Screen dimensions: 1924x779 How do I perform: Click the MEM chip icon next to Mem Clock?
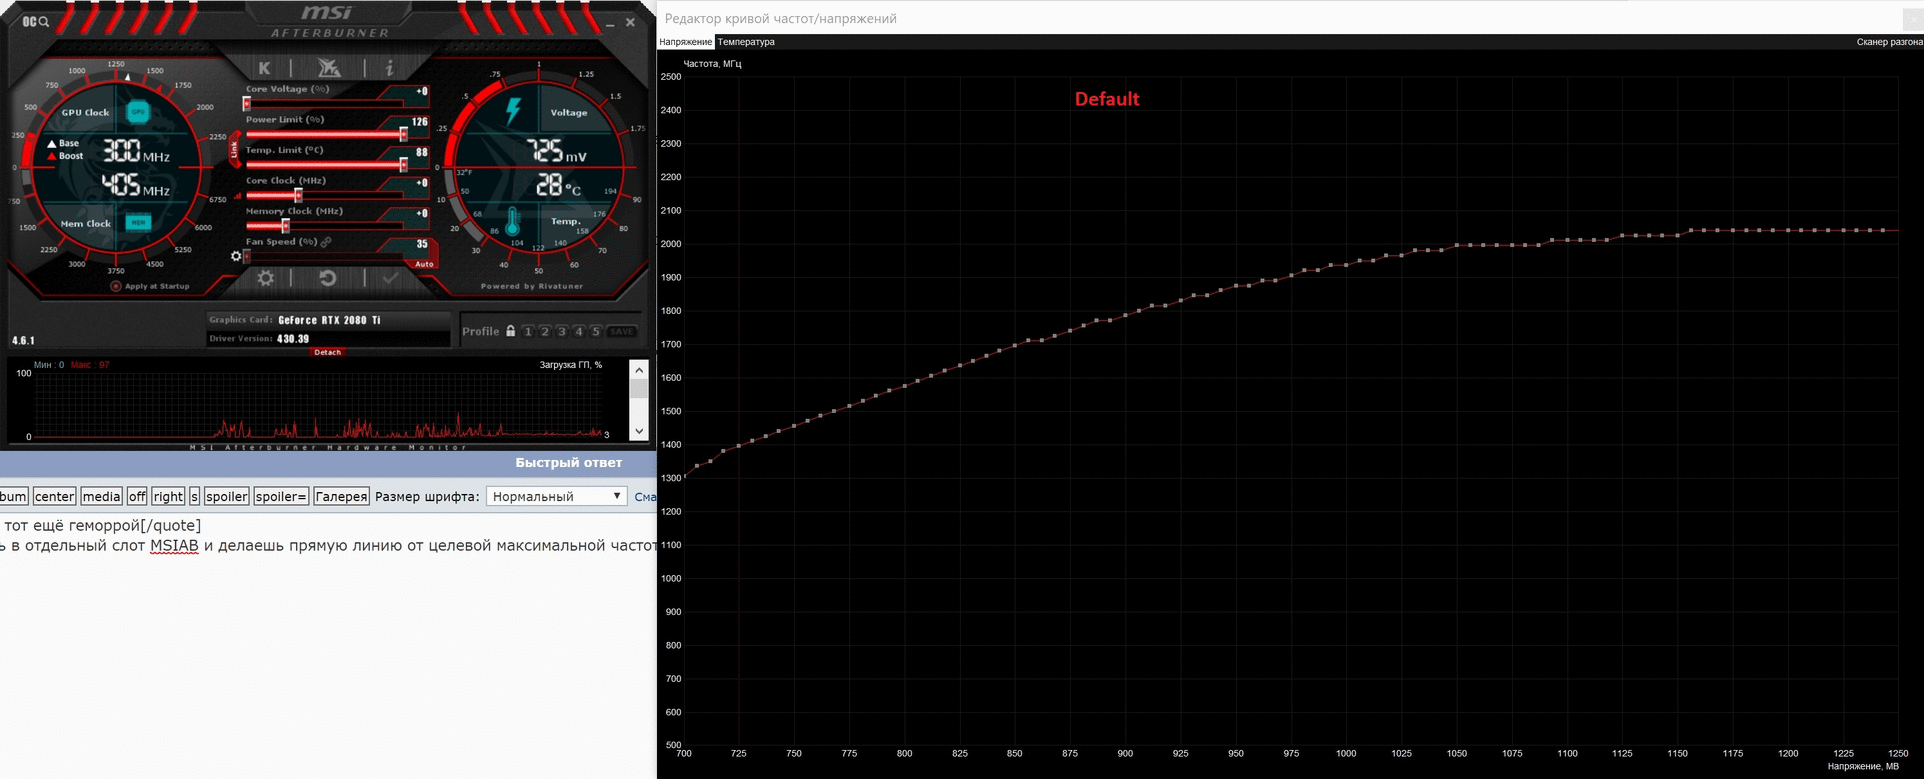click(x=138, y=222)
